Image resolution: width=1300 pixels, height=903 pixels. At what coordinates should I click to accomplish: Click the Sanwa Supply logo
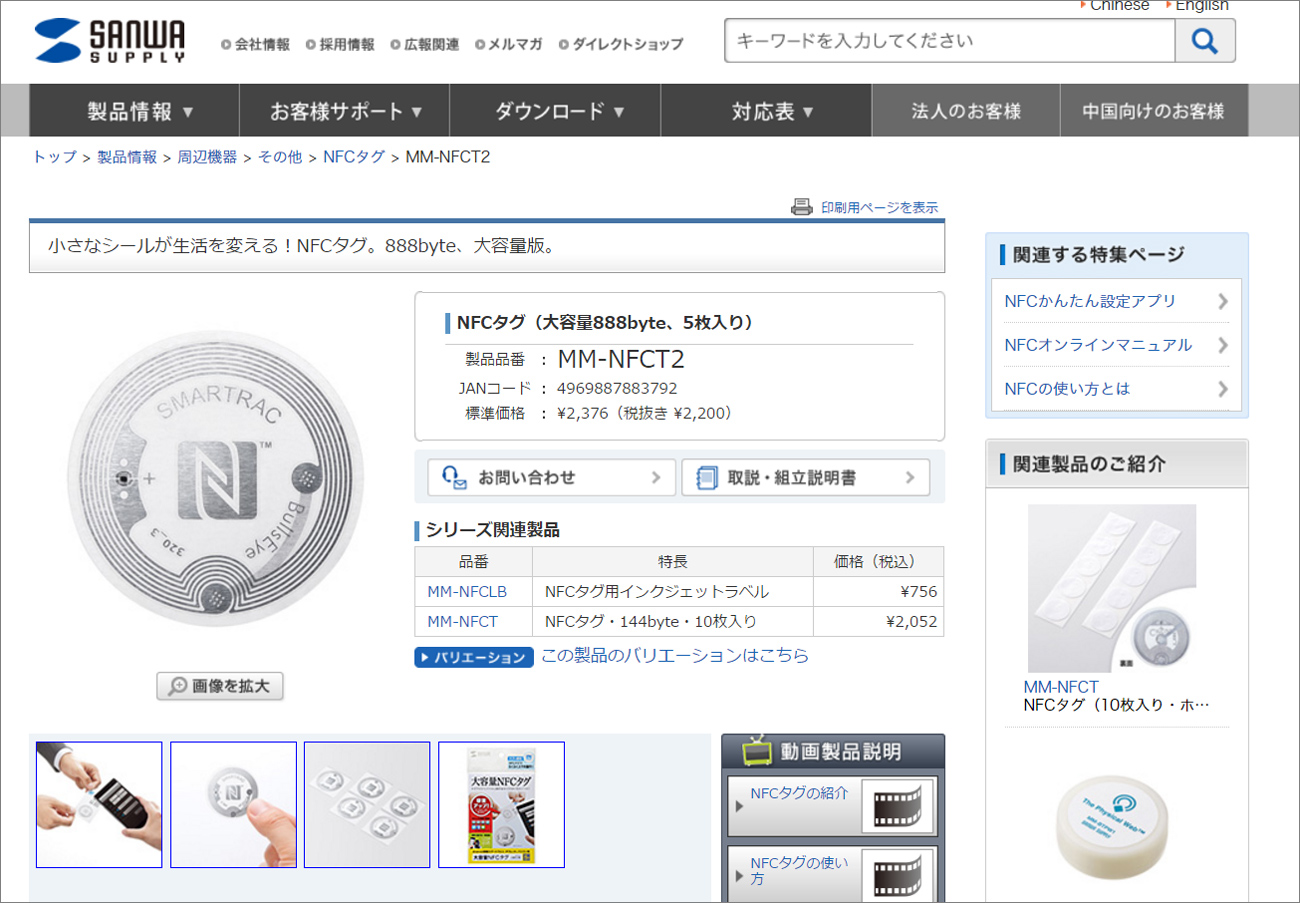(x=110, y=41)
